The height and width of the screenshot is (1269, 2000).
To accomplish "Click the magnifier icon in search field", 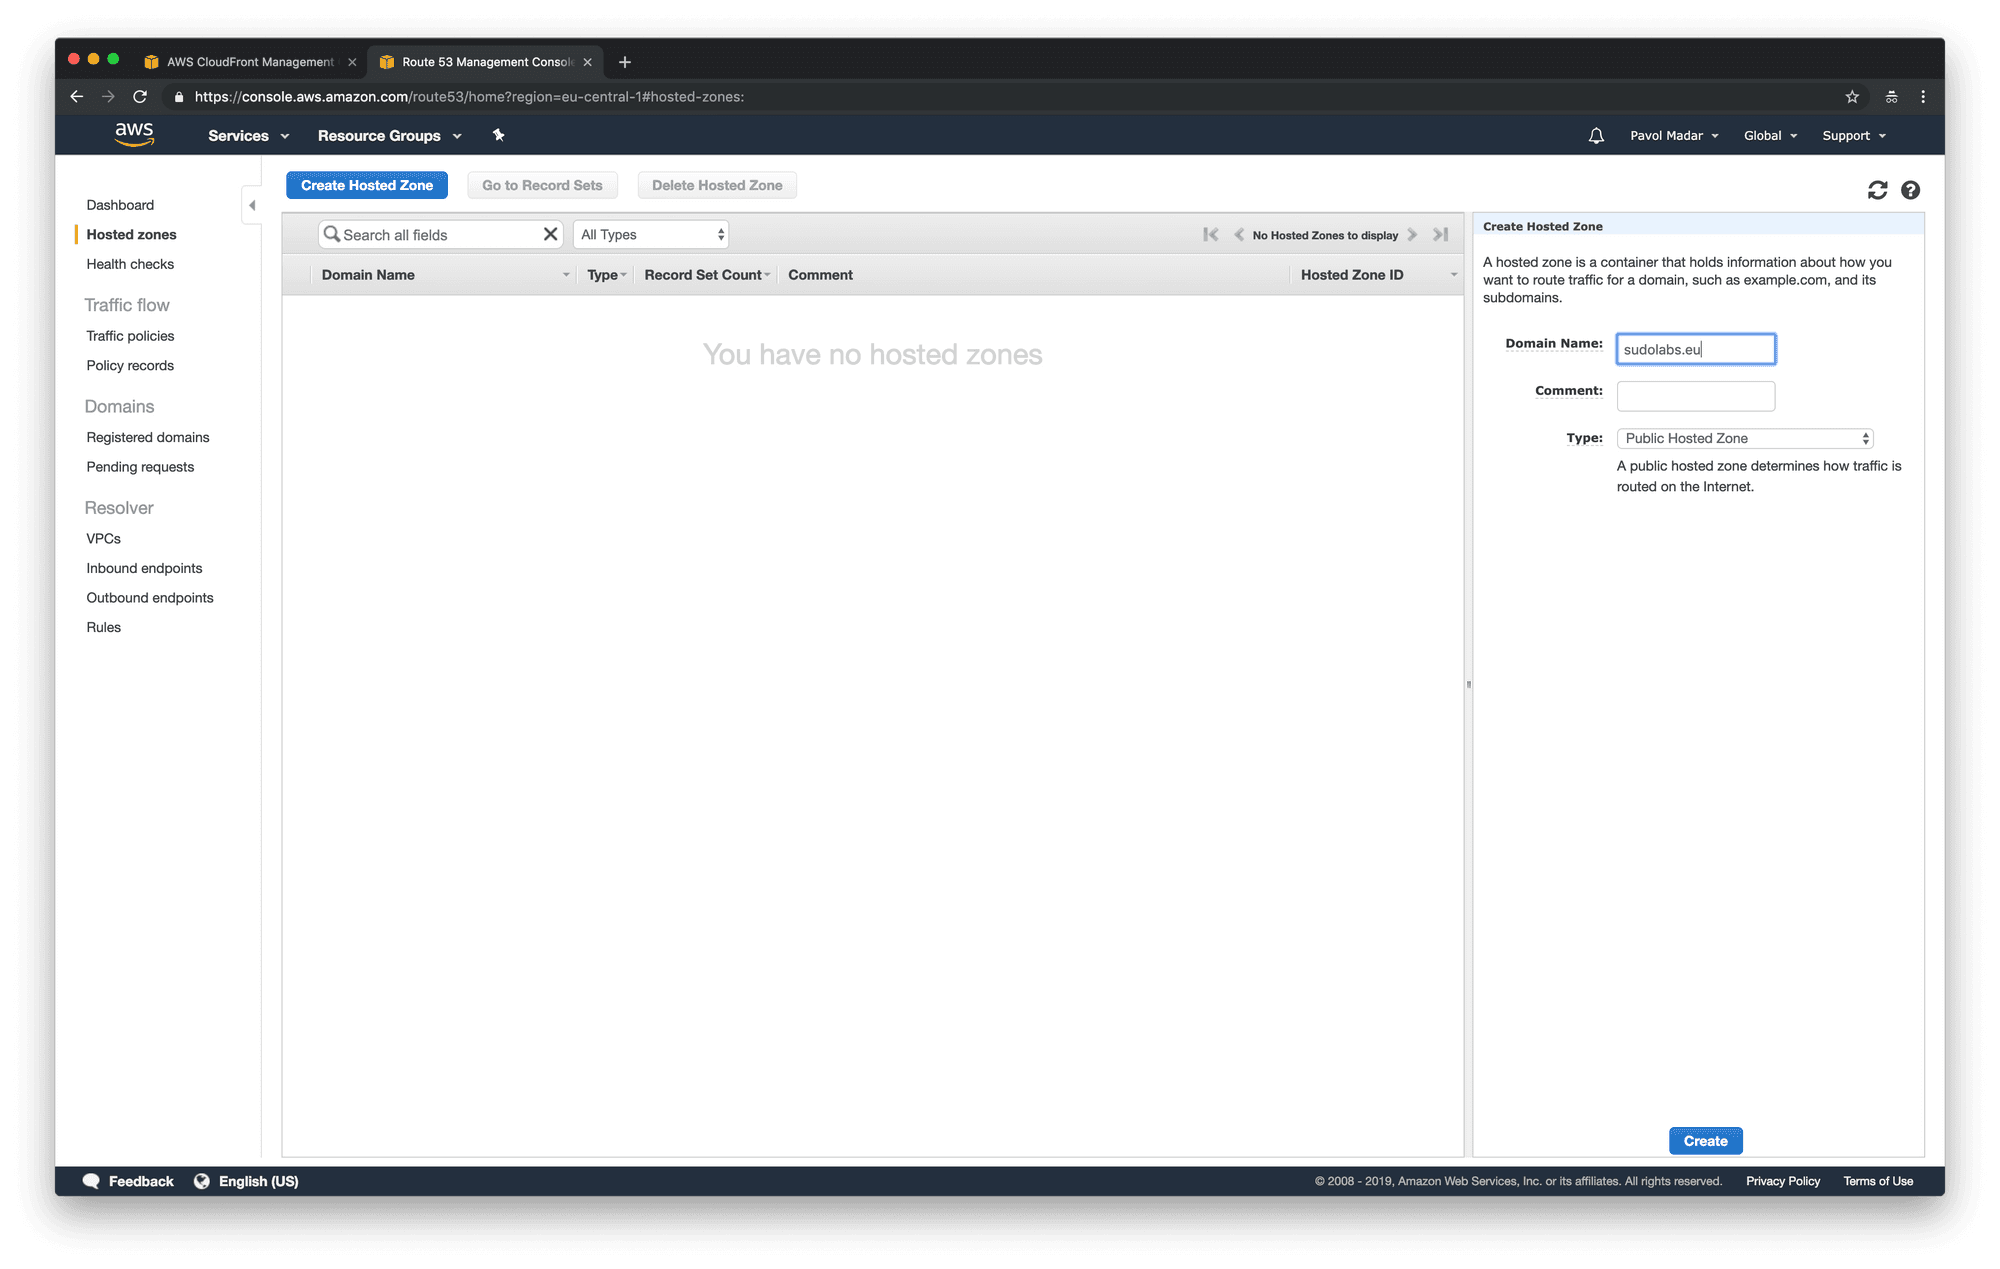I will 331,234.
